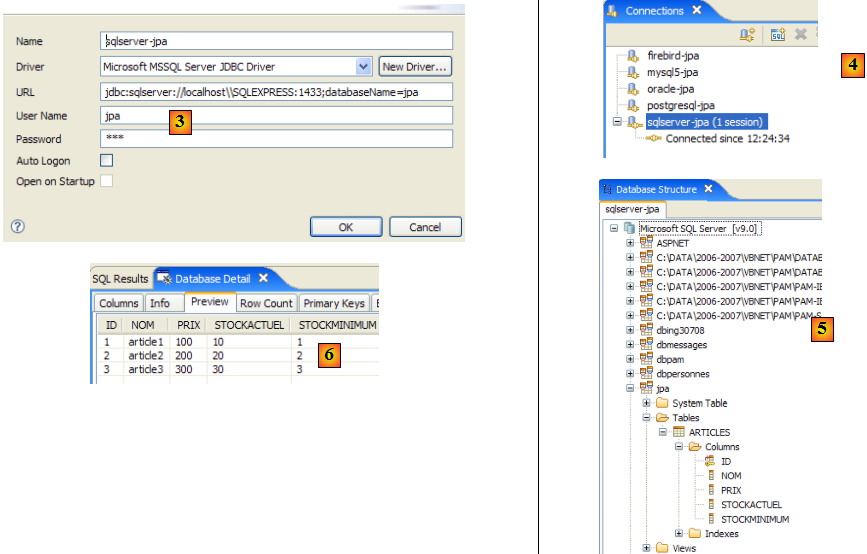Open a new SQL editor from toolbar
This screenshot has width=867, height=554.
click(x=778, y=35)
